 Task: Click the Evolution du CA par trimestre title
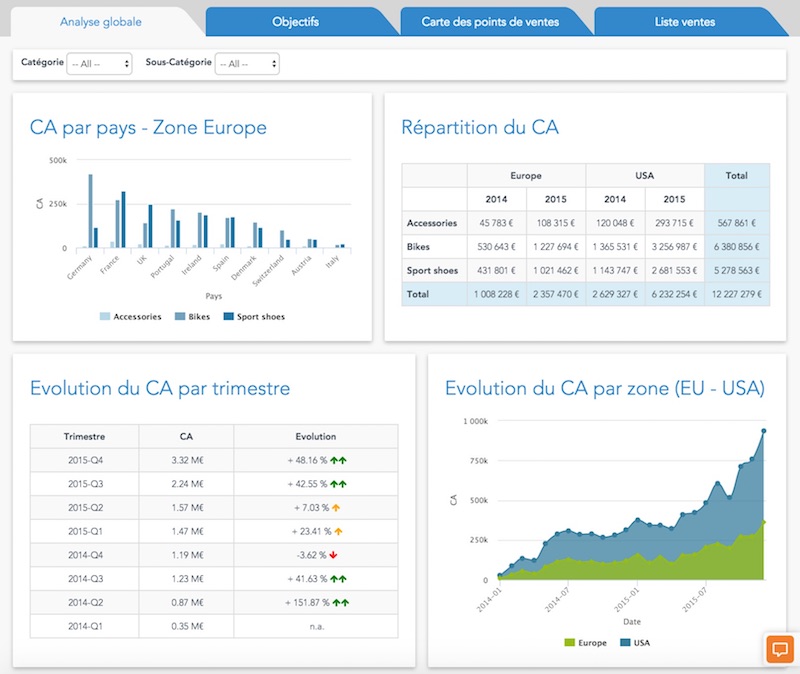[x=160, y=388]
